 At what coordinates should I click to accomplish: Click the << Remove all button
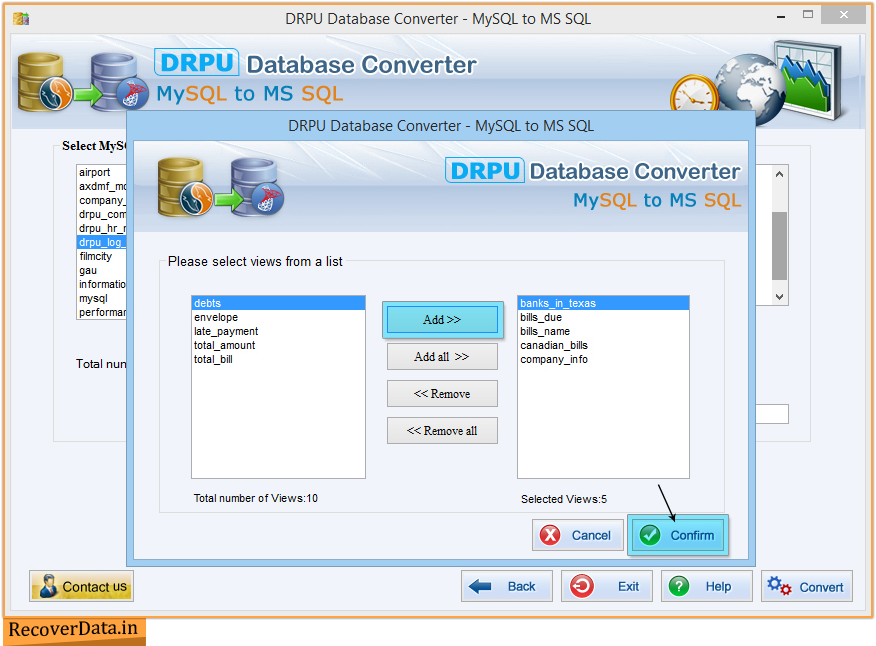click(442, 431)
